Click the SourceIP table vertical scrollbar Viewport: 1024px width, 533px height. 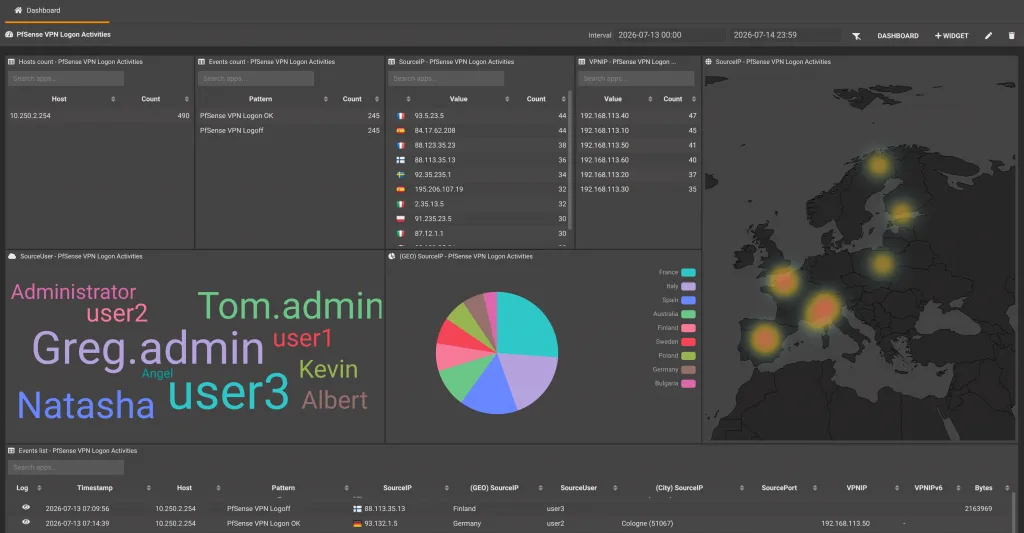click(571, 161)
